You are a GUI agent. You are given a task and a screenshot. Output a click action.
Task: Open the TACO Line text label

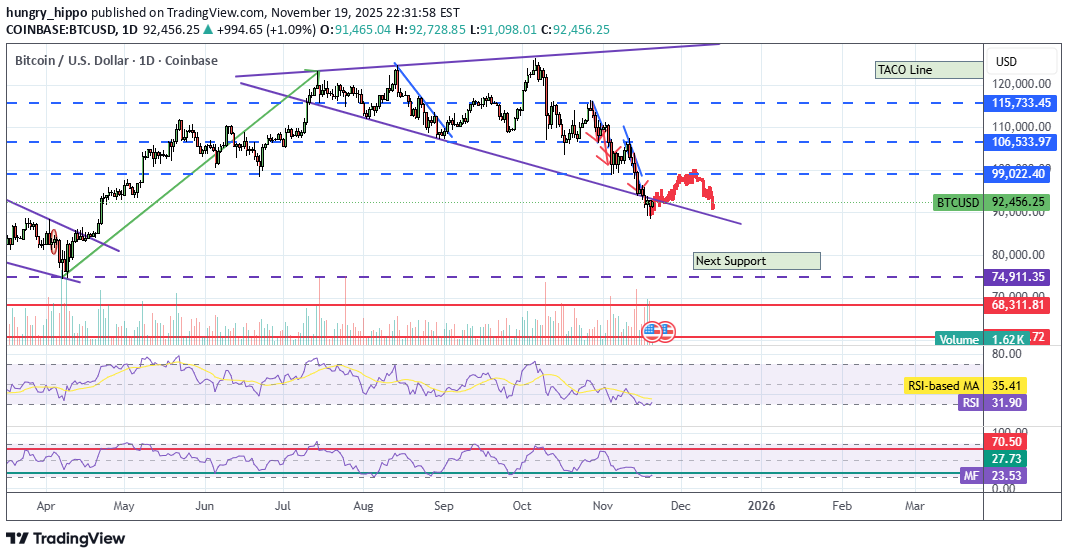[928, 70]
